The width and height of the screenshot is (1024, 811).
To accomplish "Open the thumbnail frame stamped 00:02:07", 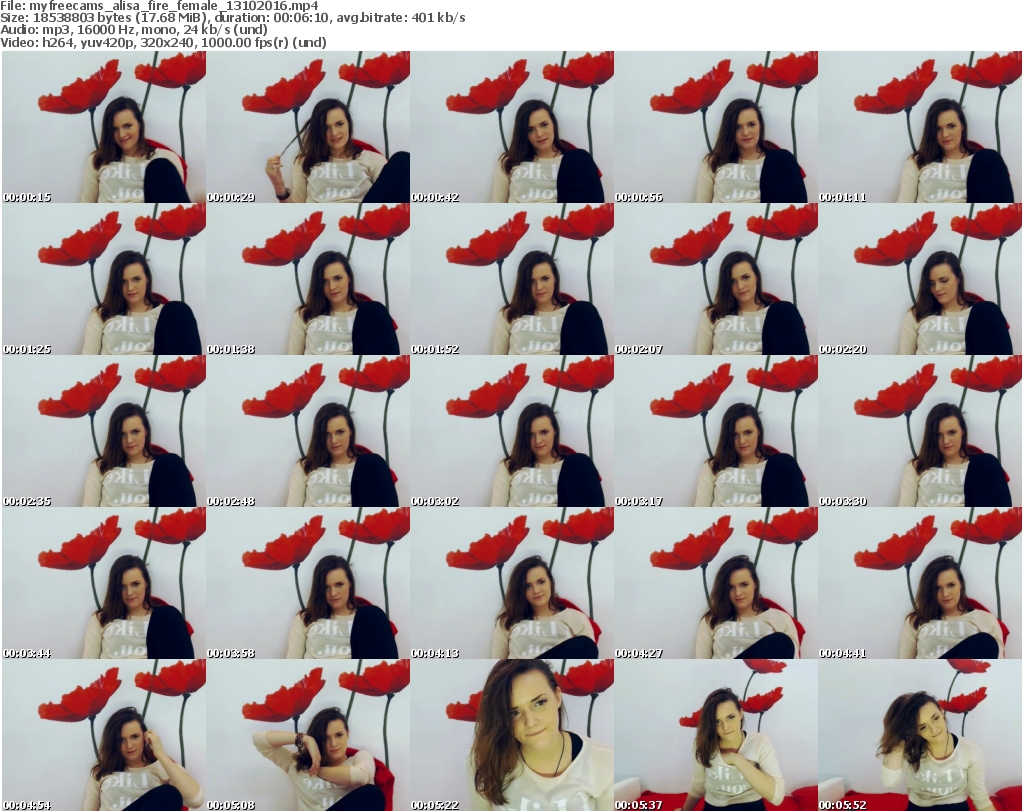I will pyautogui.click(x=716, y=279).
